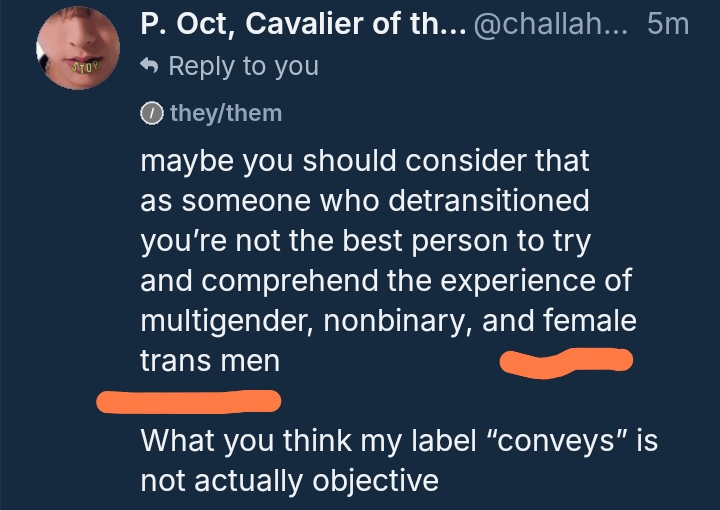Click the pronouns badge icon
720x510 pixels.
[150, 114]
